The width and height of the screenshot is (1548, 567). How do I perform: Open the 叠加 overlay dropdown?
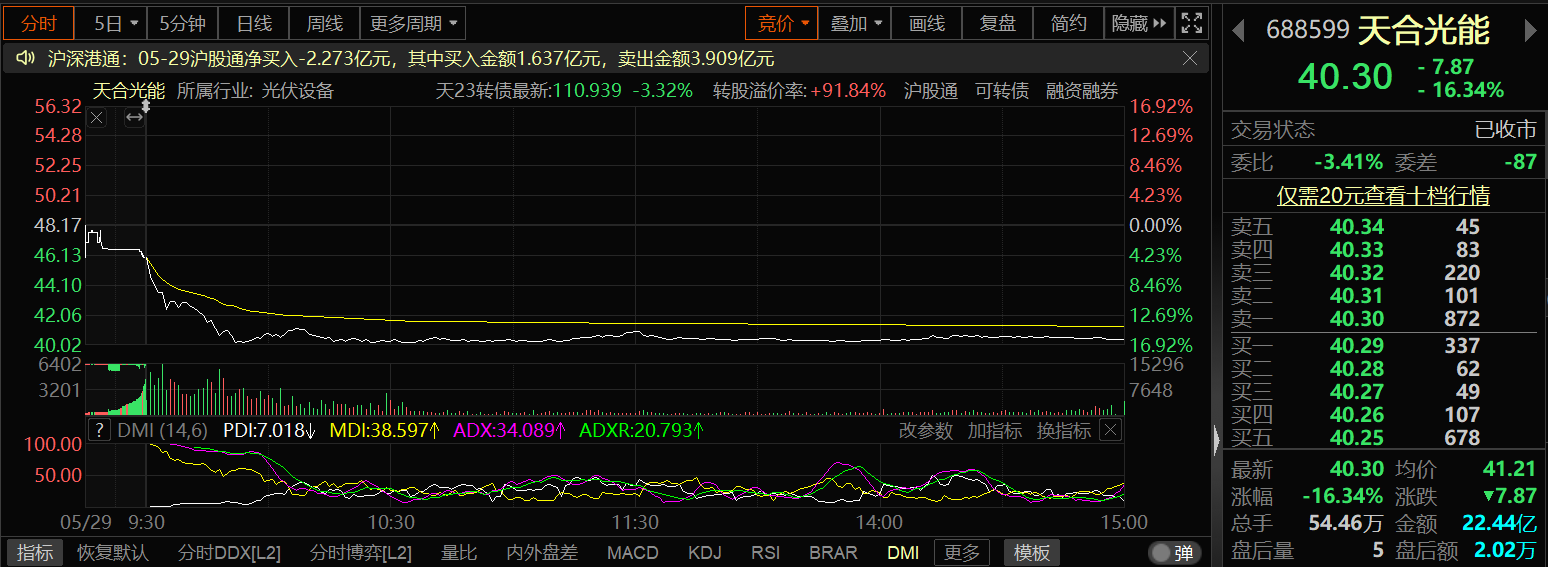click(855, 23)
